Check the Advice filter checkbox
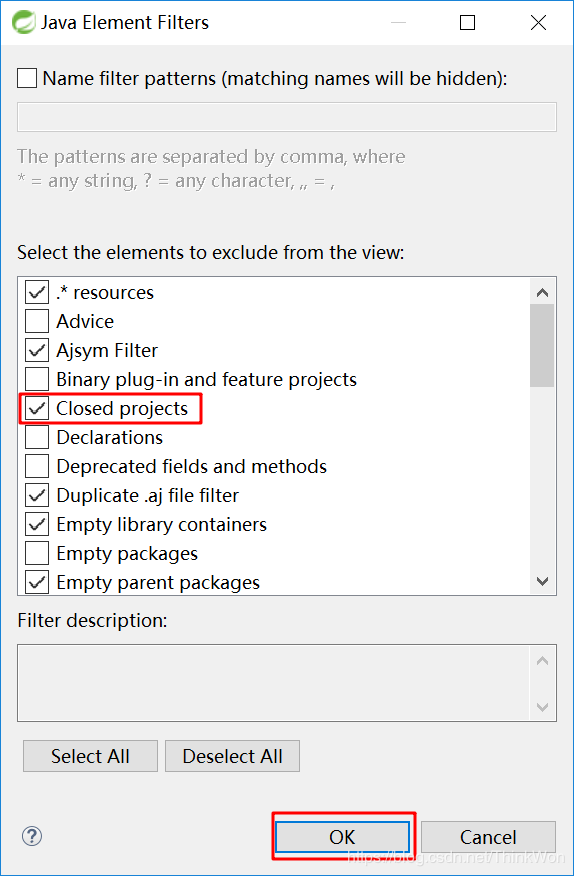This screenshot has width=574, height=876. (x=37, y=321)
